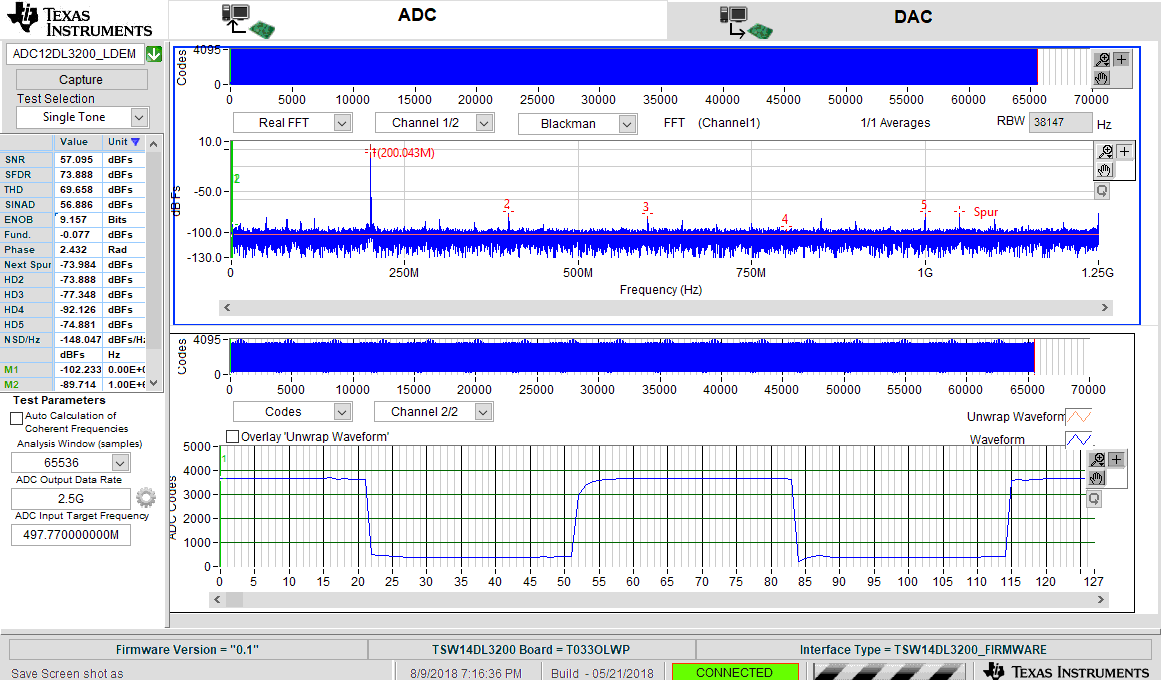
Task: Click reset view icon below FFT palette
Action: [x=1102, y=190]
